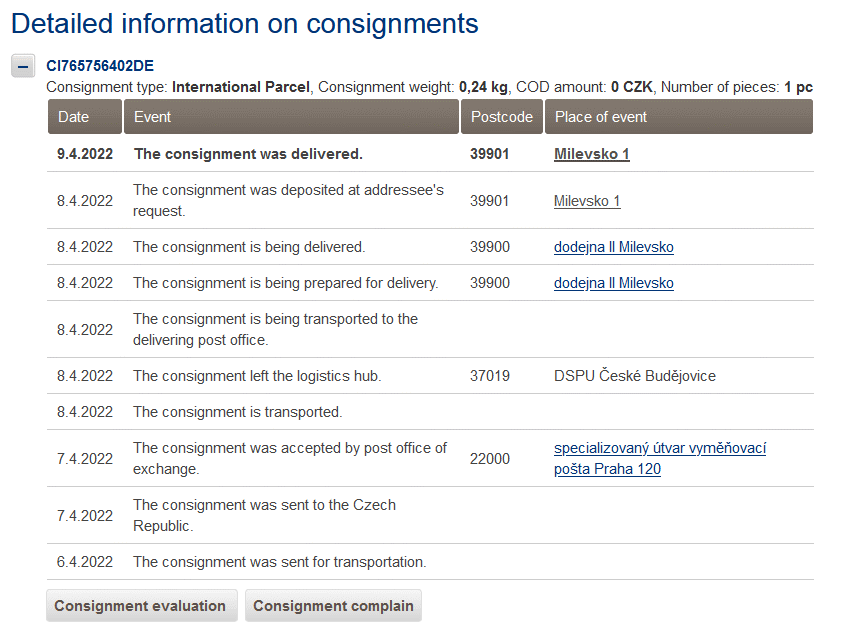
Task: Click the 'sent for transportation' event row
Action: (279, 562)
